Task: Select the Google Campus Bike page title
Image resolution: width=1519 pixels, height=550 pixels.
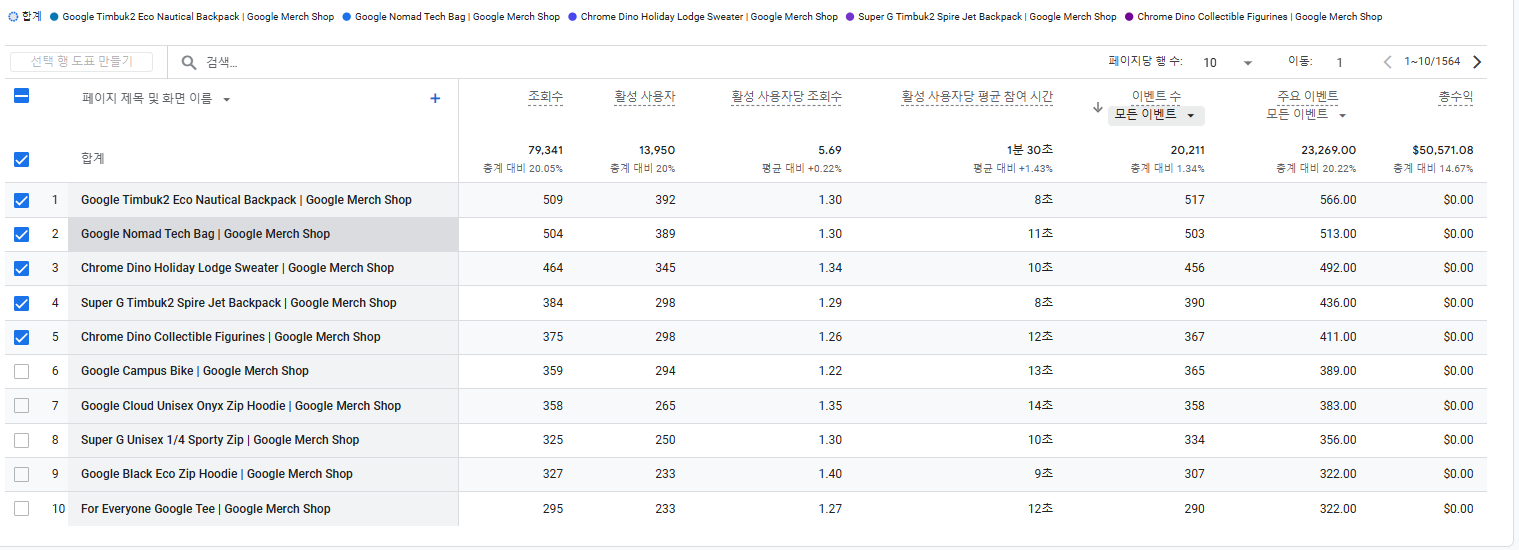Action: (195, 371)
